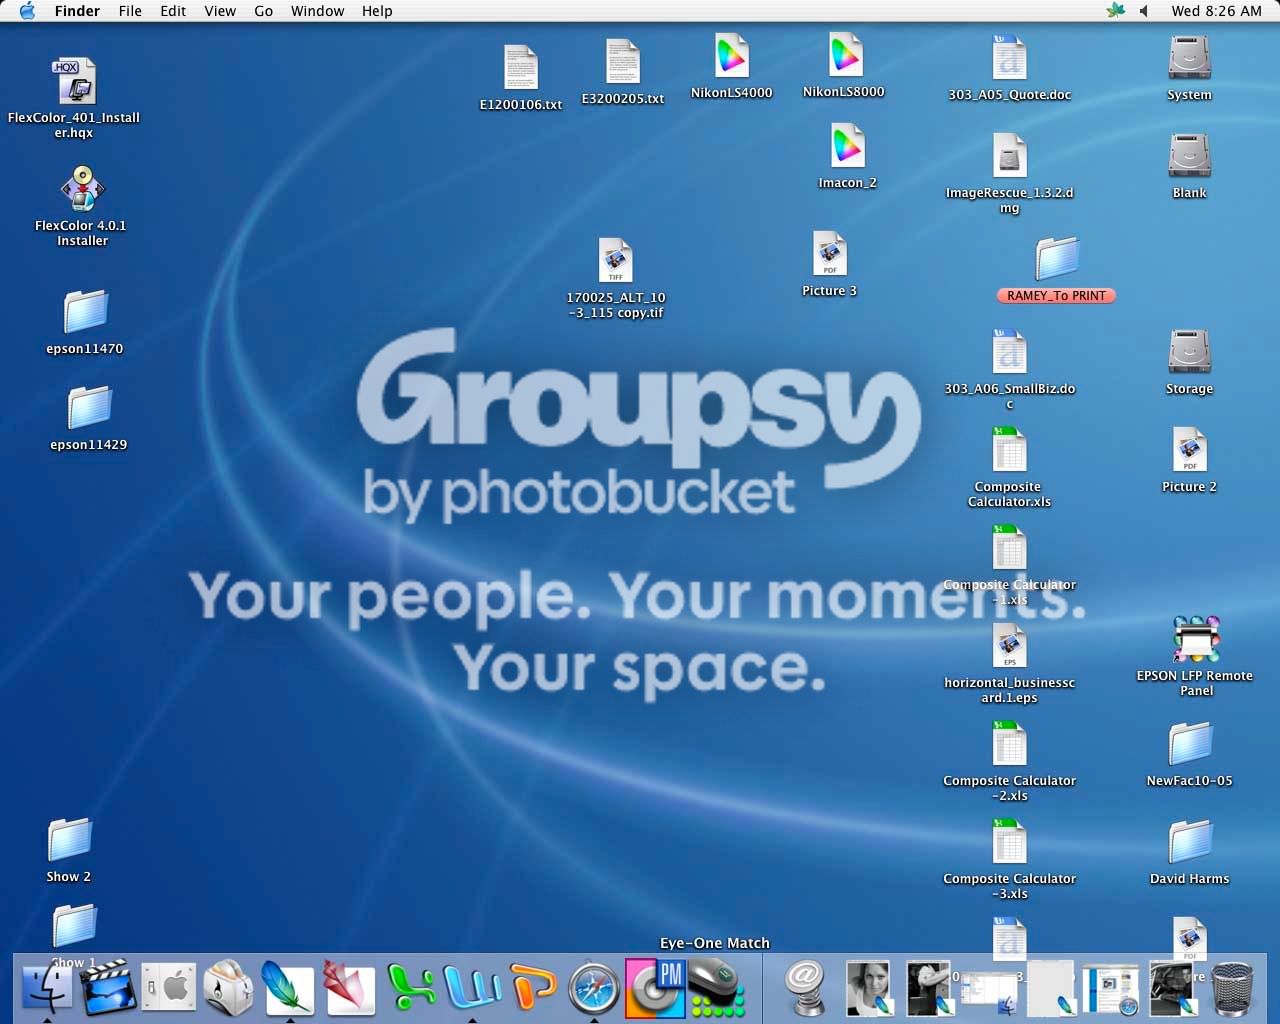Image resolution: width=1280 pixels, height=1024 pixels.
Task: Select the FlexColor_401_Installer.hqx file
Action: 75,83
